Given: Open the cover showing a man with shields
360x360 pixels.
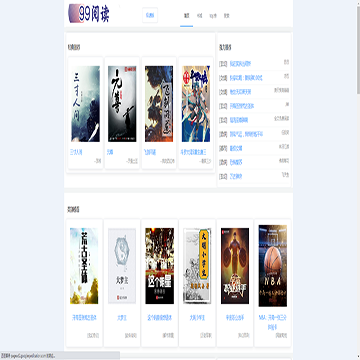Looking at the screenshot, I should click(x=235, y=266).
